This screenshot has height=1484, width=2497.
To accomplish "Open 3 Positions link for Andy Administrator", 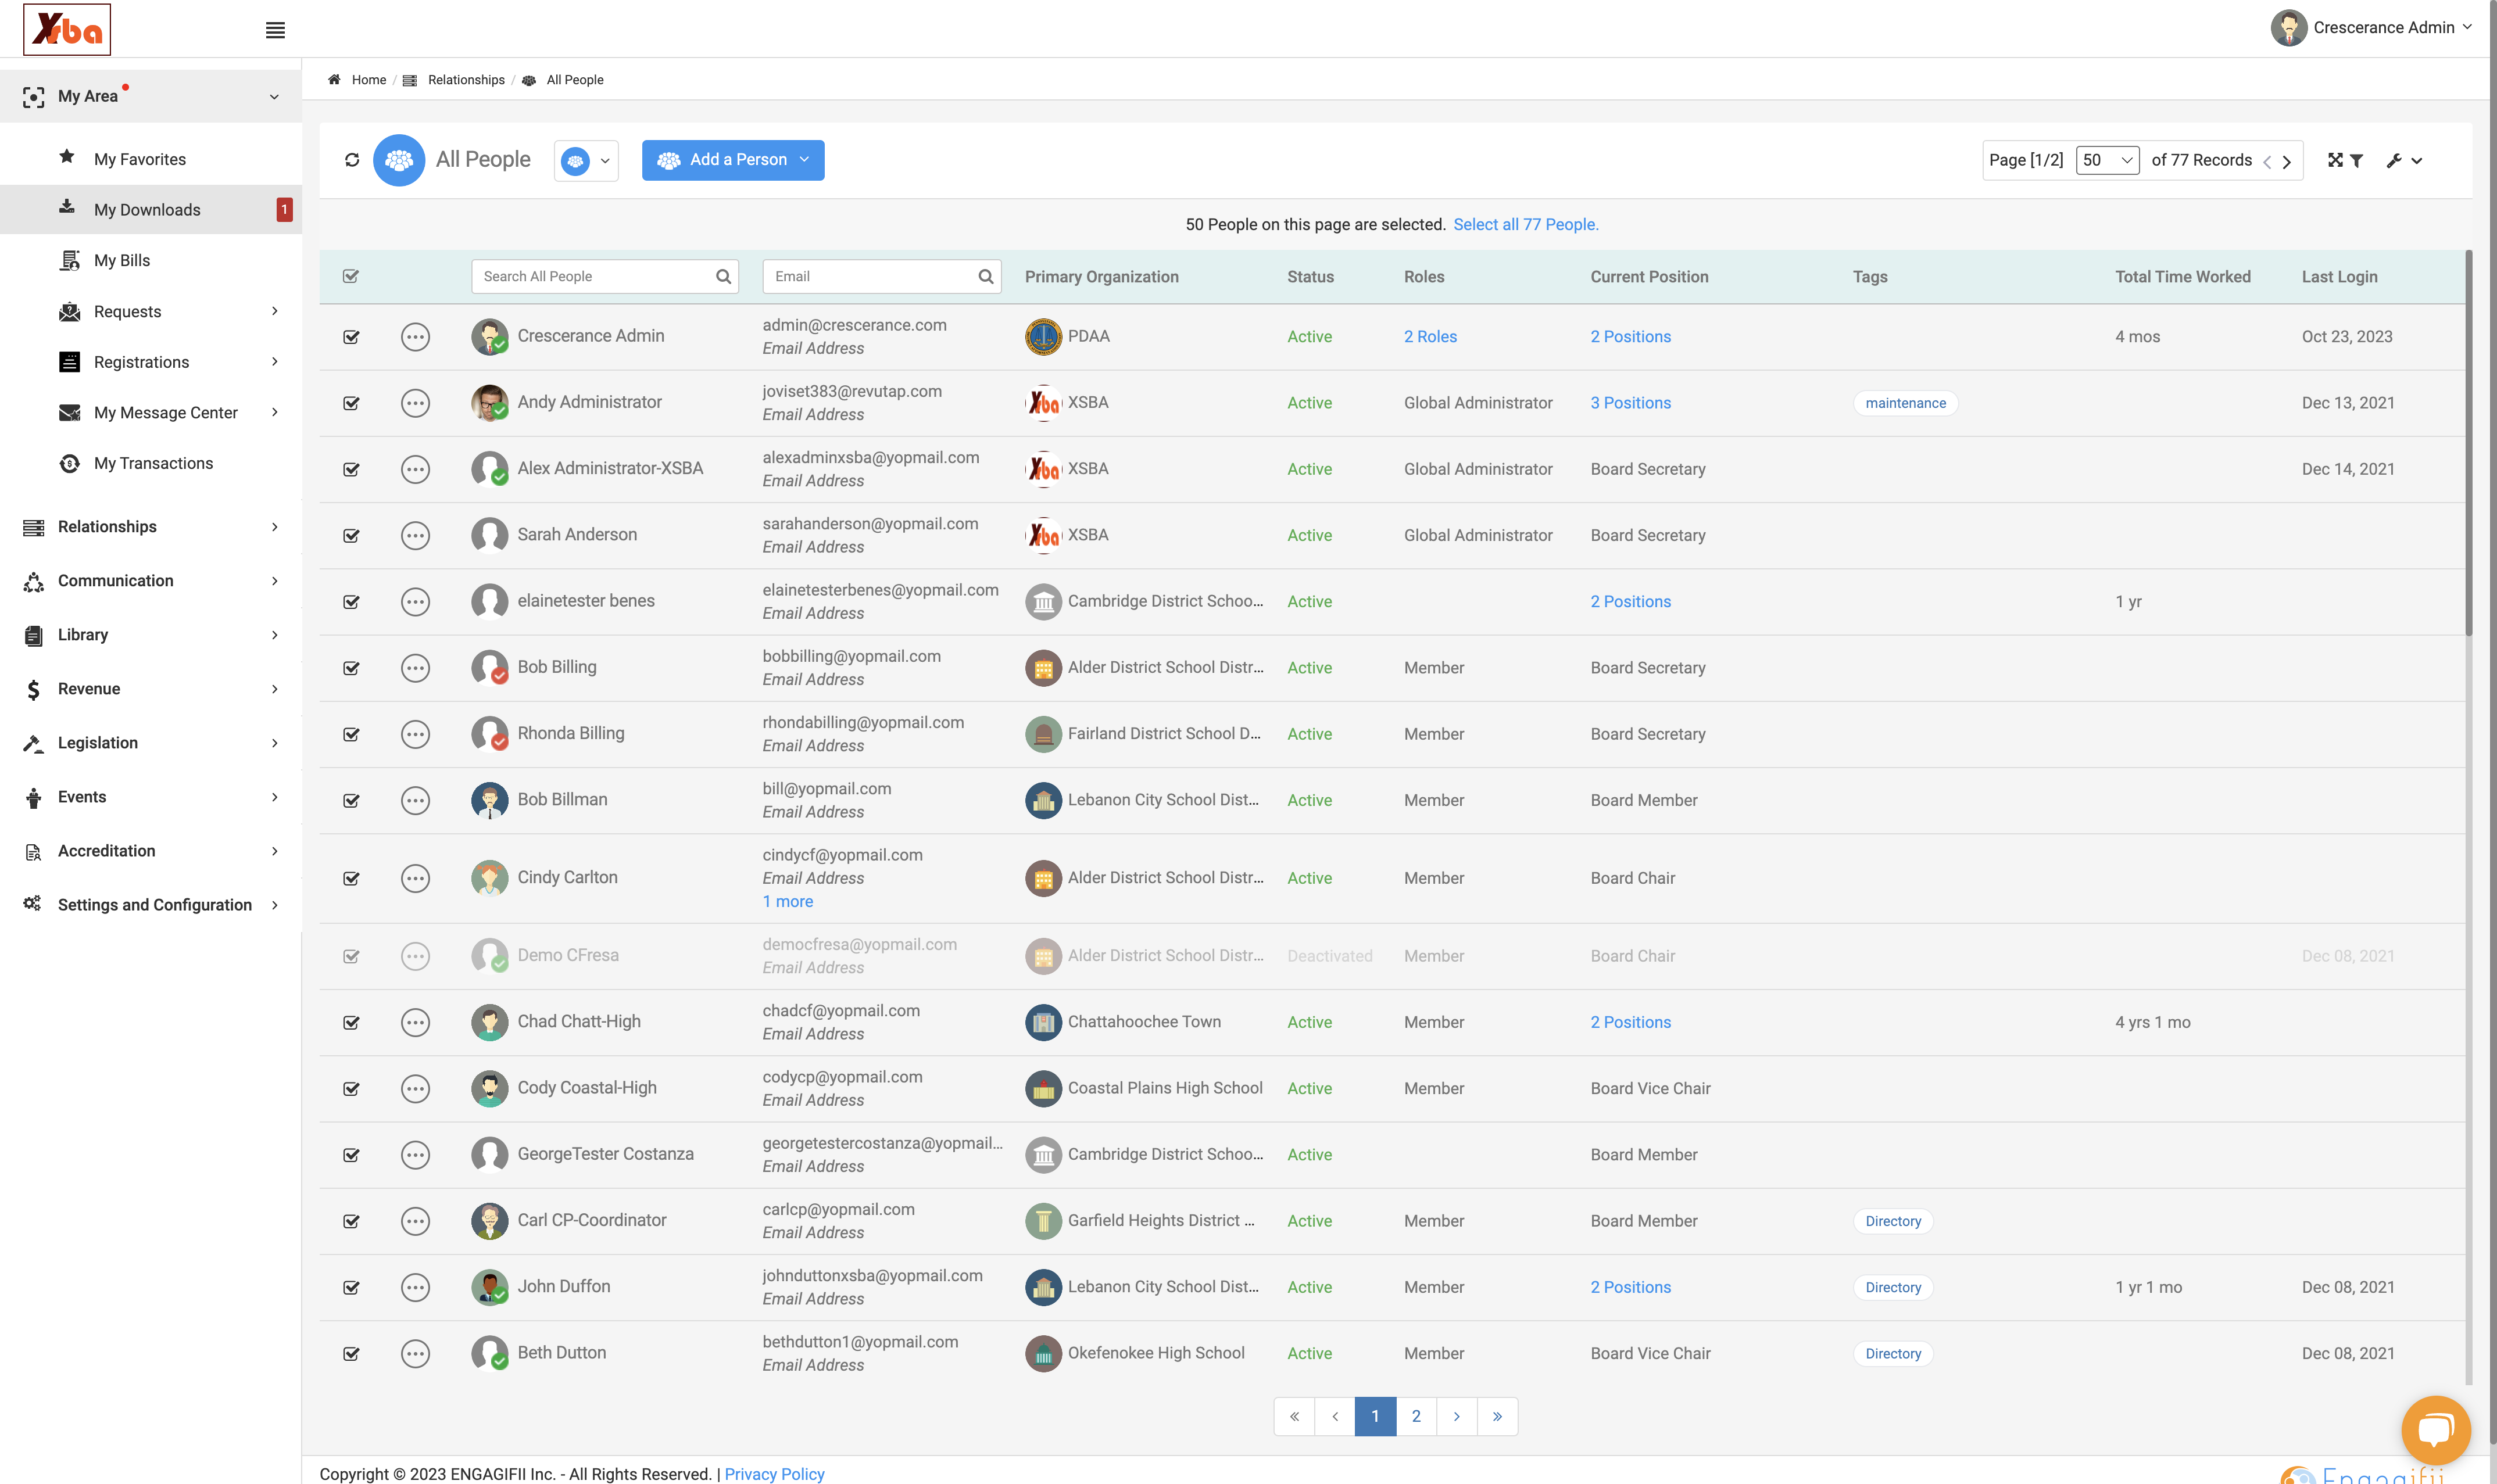I will [x=1630, y=403].
